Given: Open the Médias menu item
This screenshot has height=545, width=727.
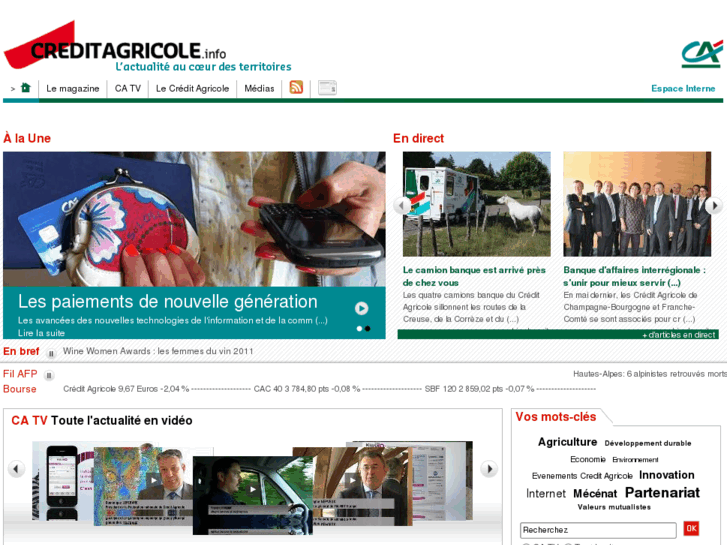Looking at the screenshot, I should point(259,89).
